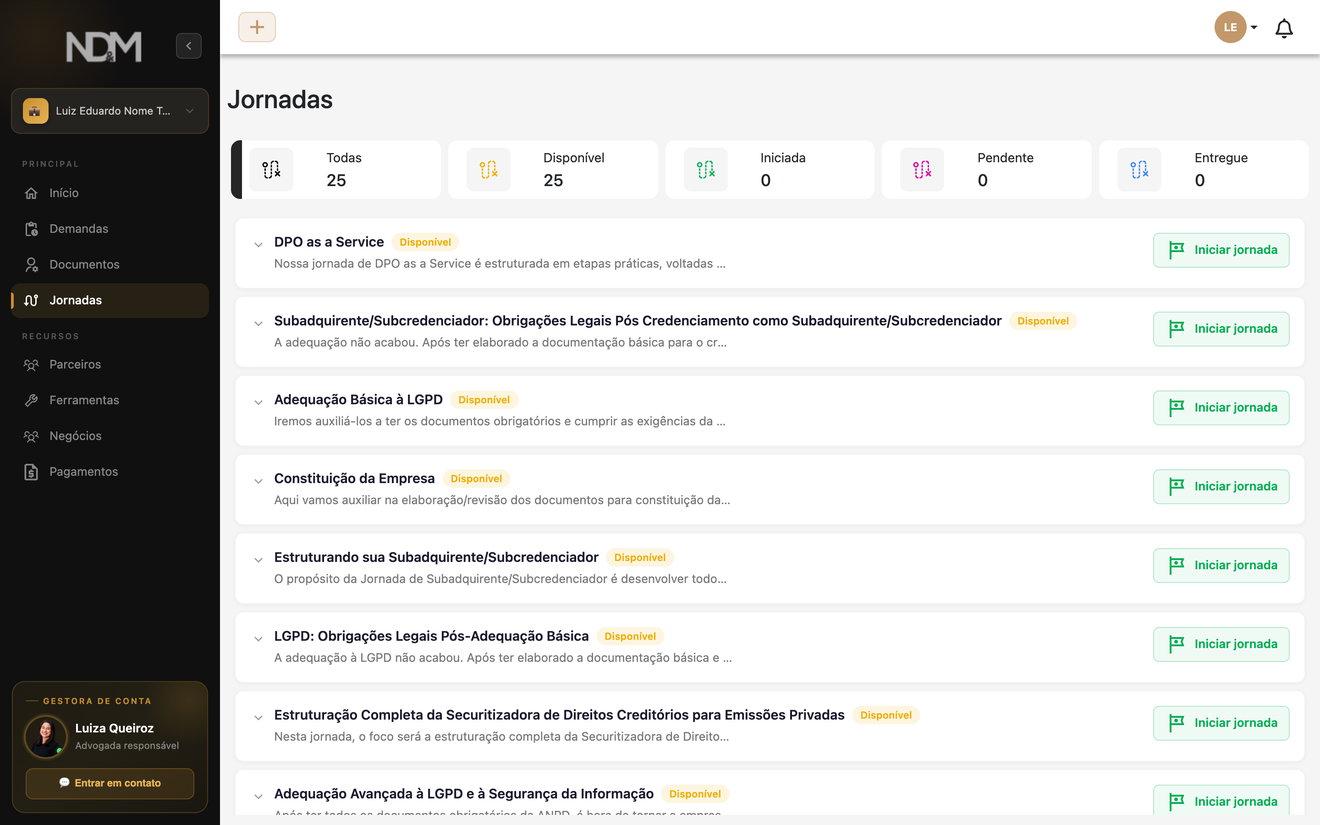This screenshot has height=825, width=1320.
Task: Click the Disponível filter card icon
Action: pos(489,169)
